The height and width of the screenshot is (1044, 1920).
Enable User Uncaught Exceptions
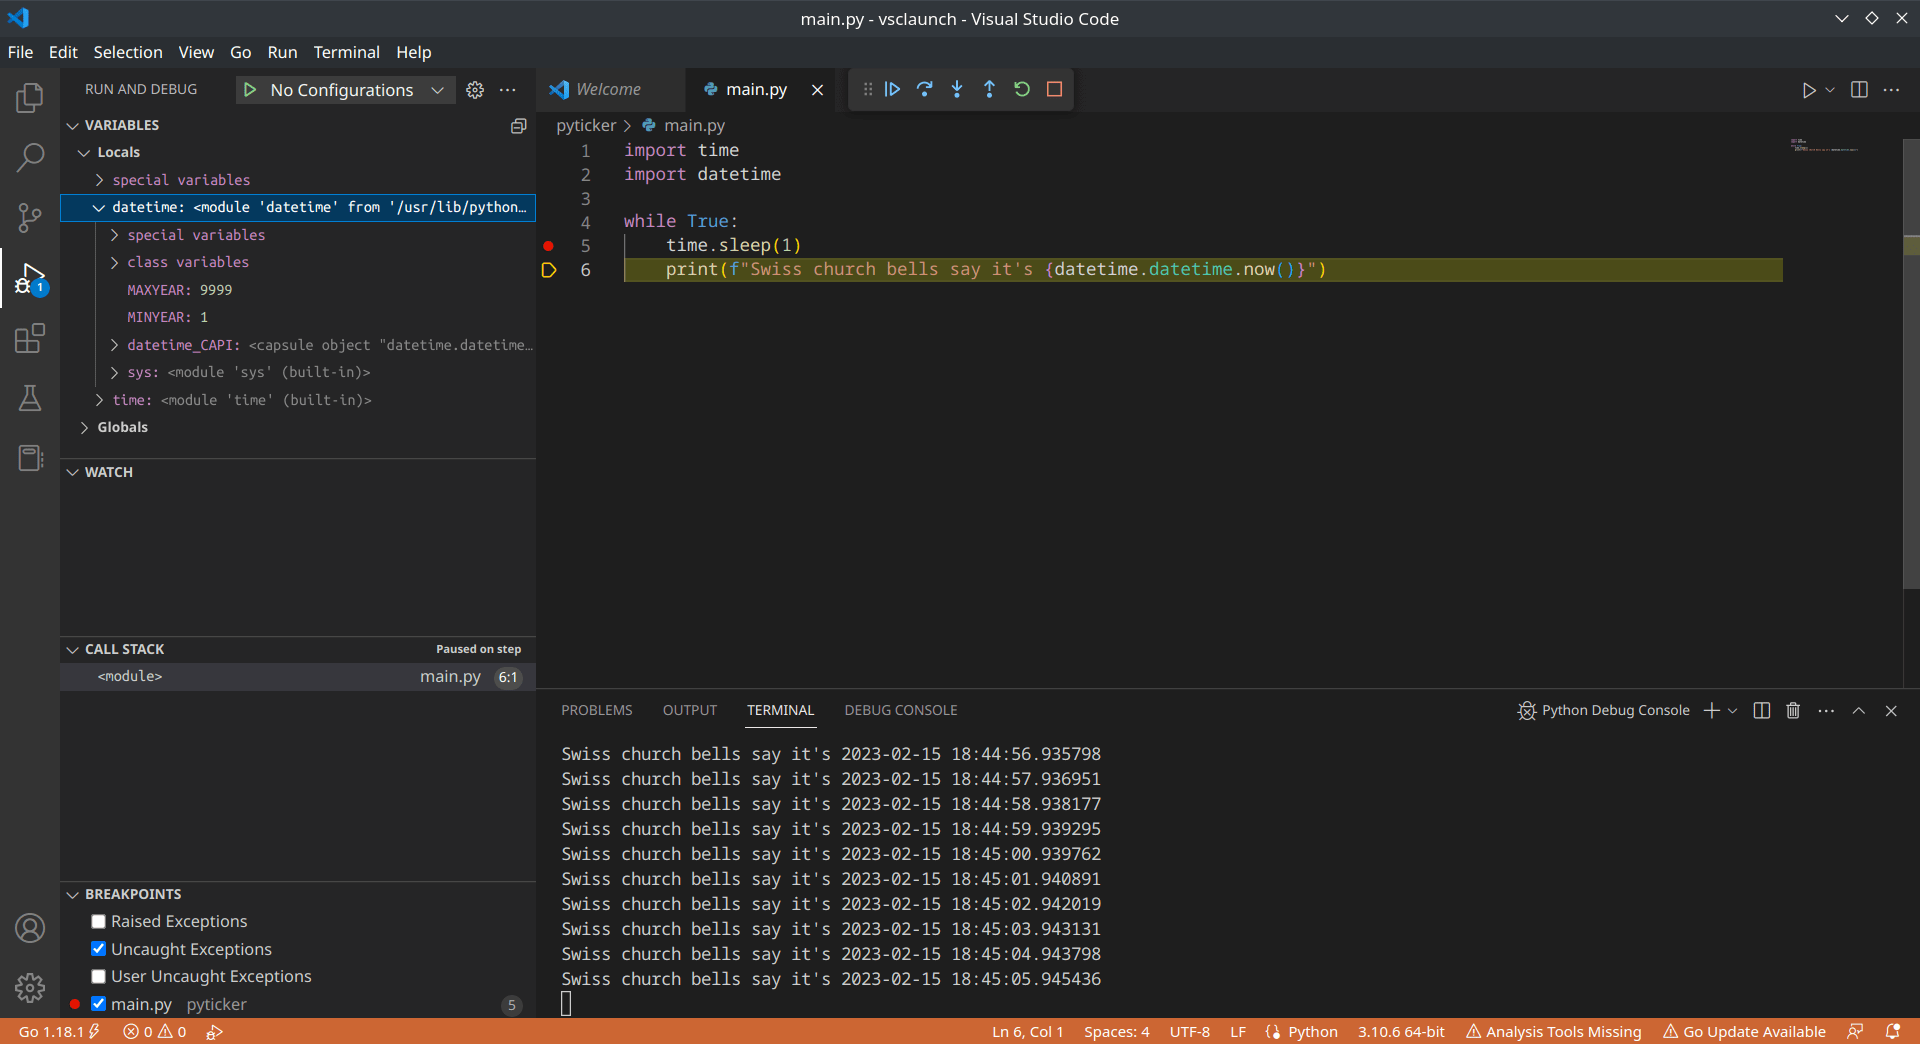(x=98, y=976)
